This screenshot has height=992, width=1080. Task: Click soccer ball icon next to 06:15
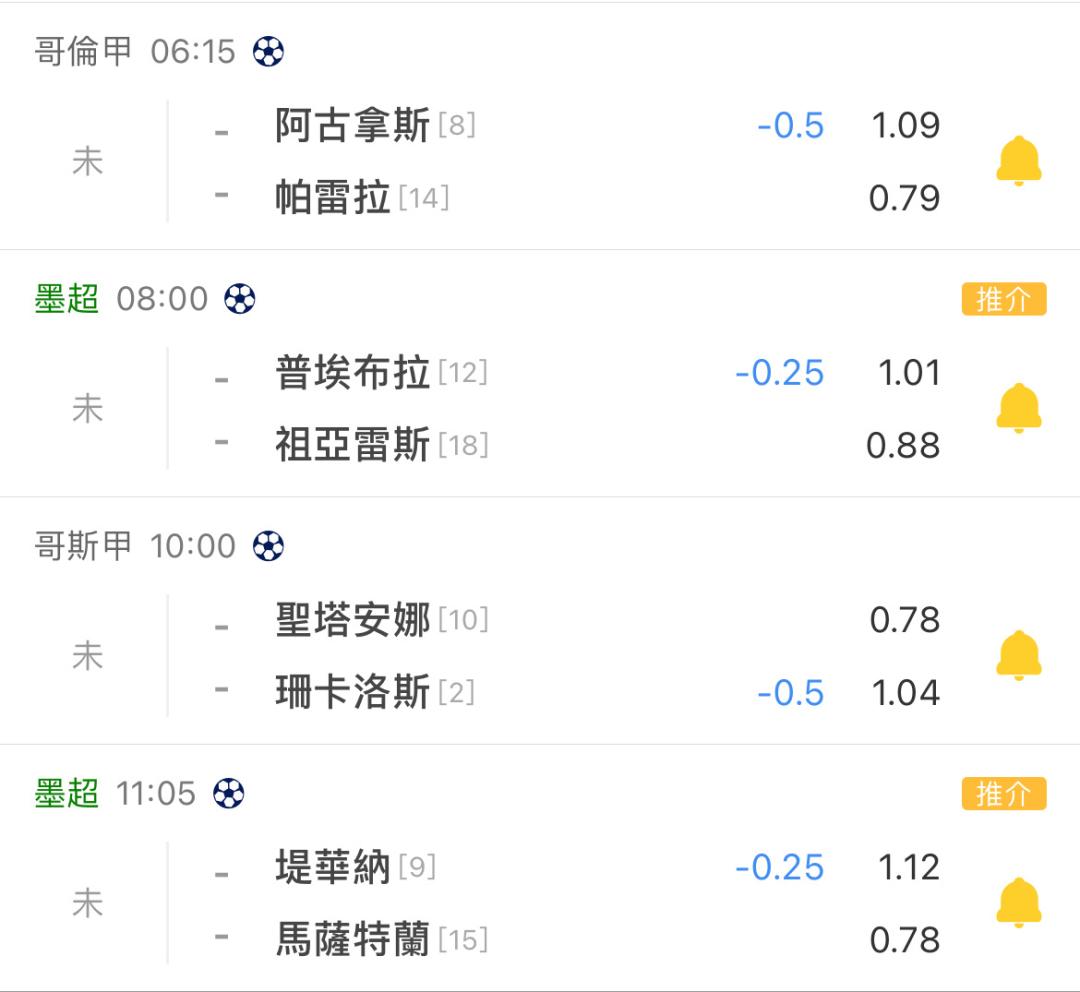(x=268, y=52)
